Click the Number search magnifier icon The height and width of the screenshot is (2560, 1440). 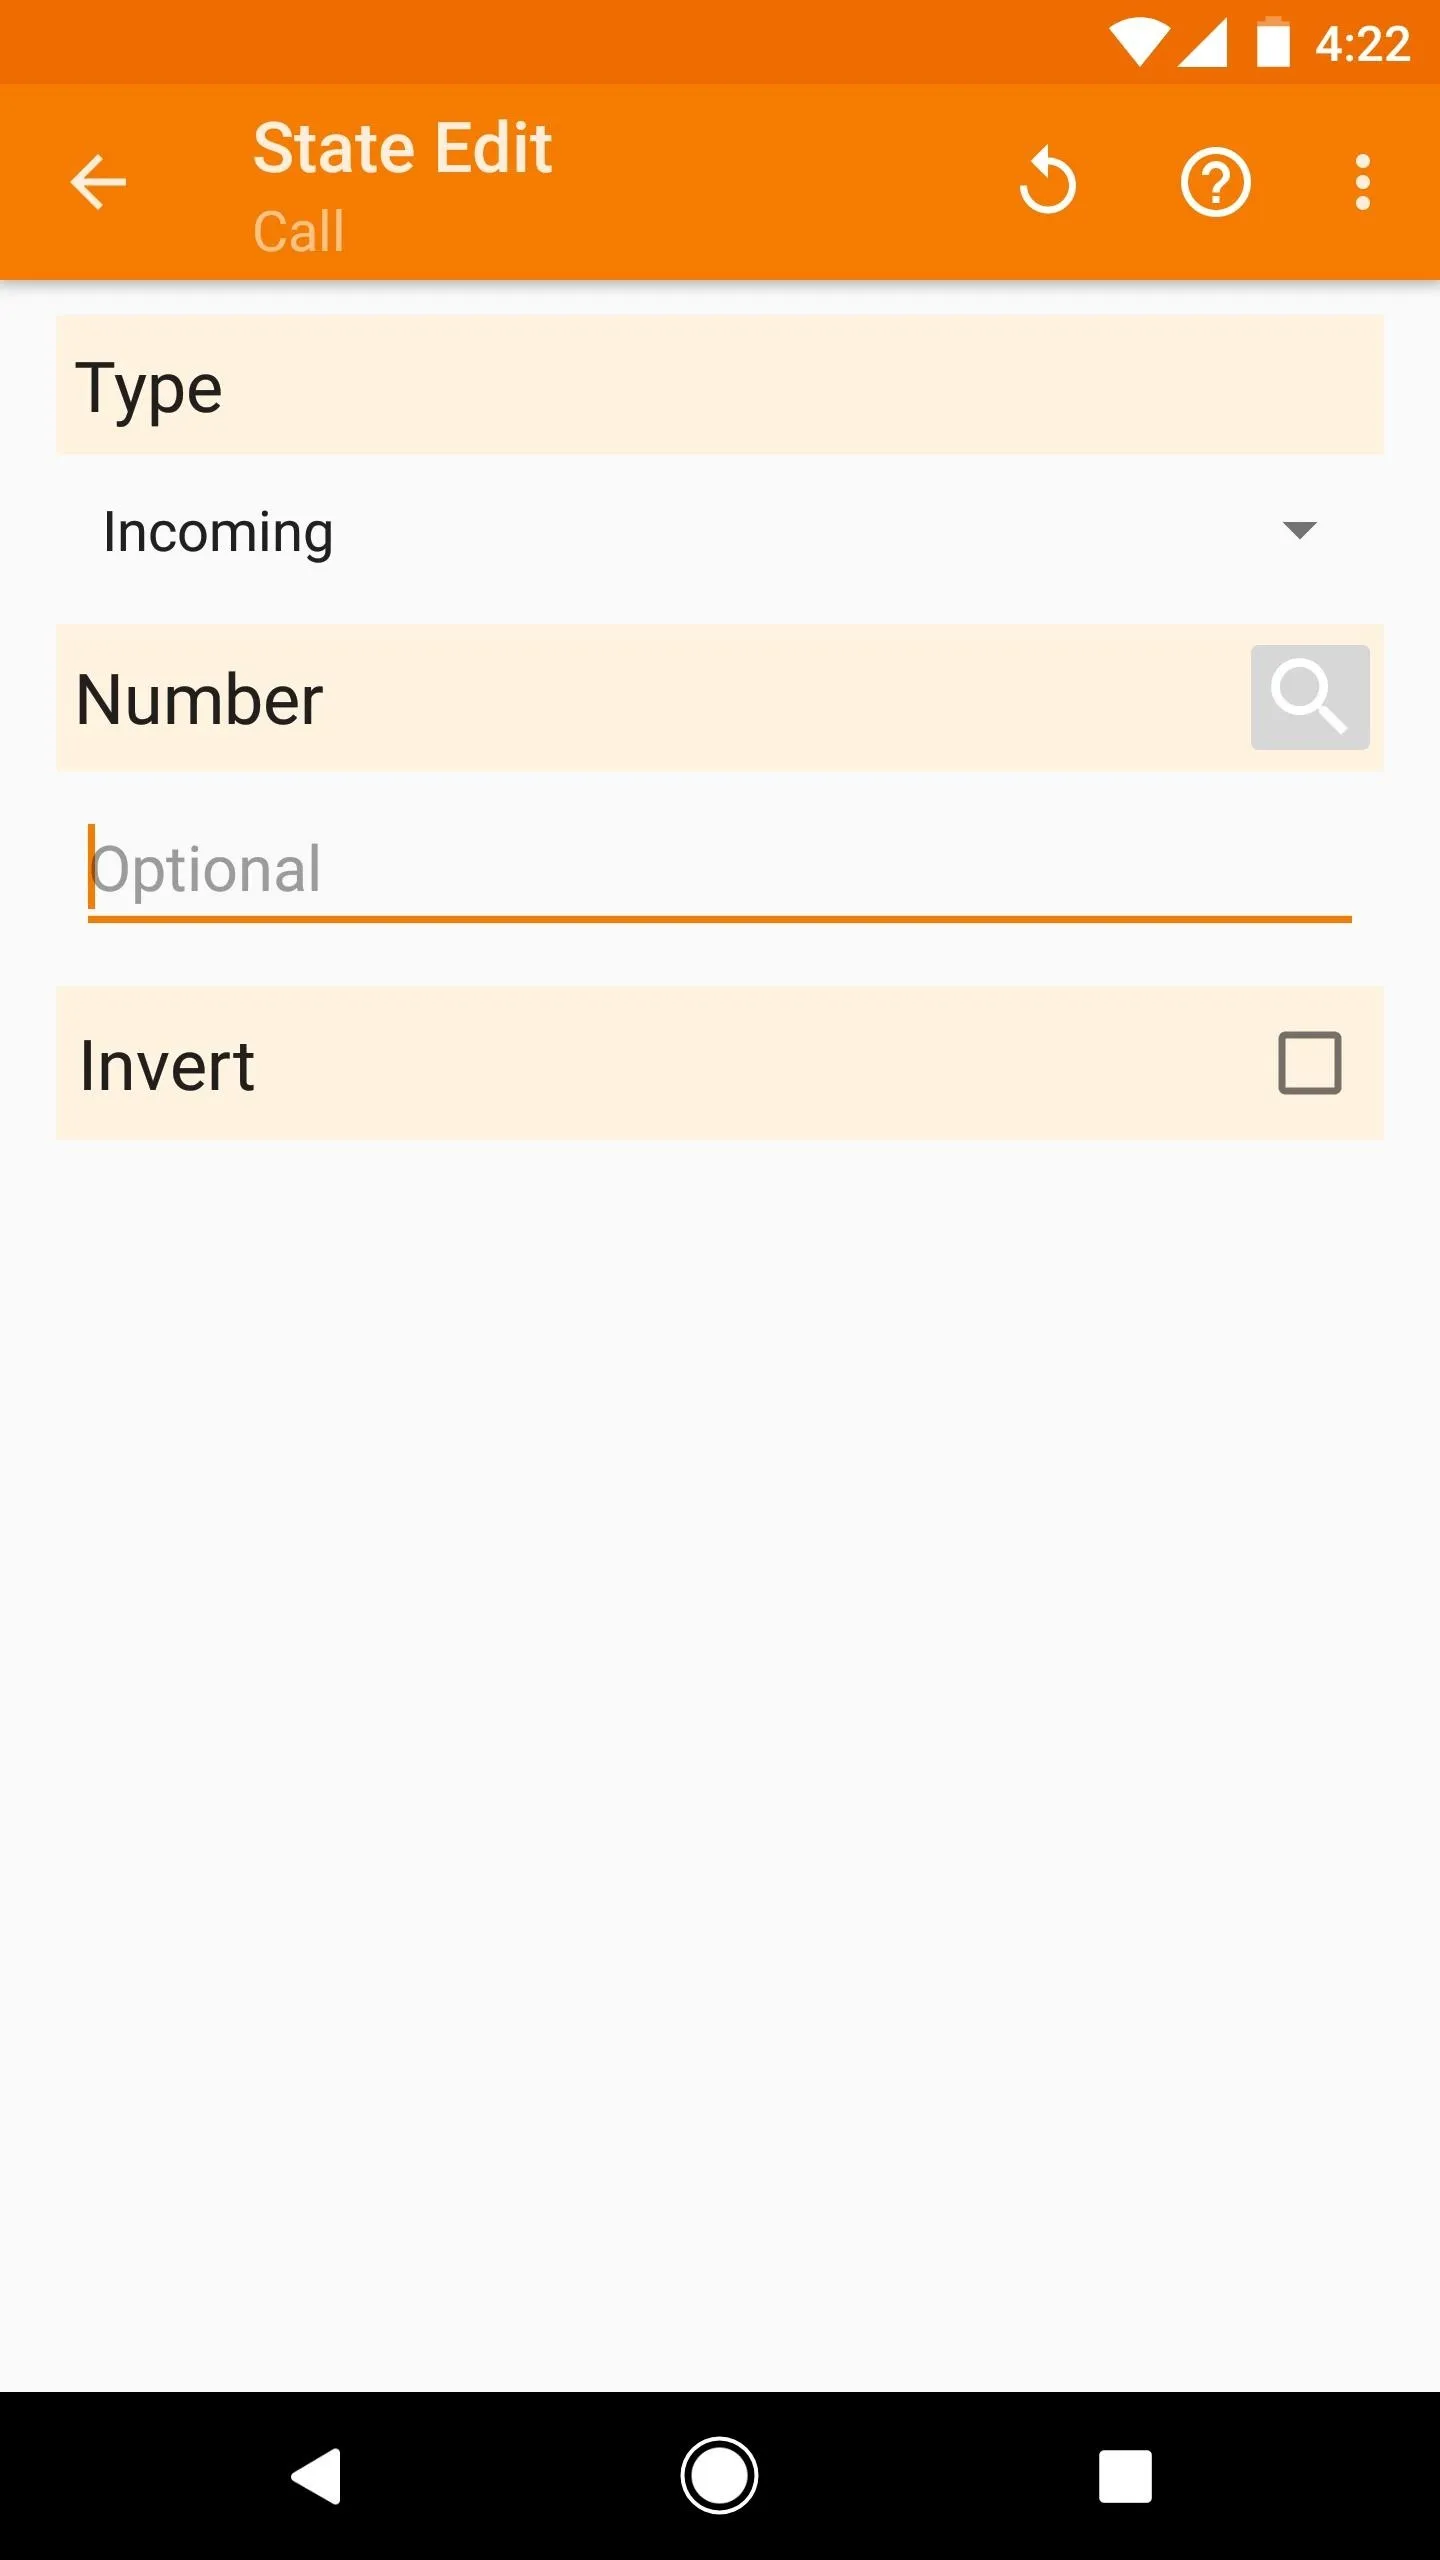pyautogui.click(x=1310, y=697)
